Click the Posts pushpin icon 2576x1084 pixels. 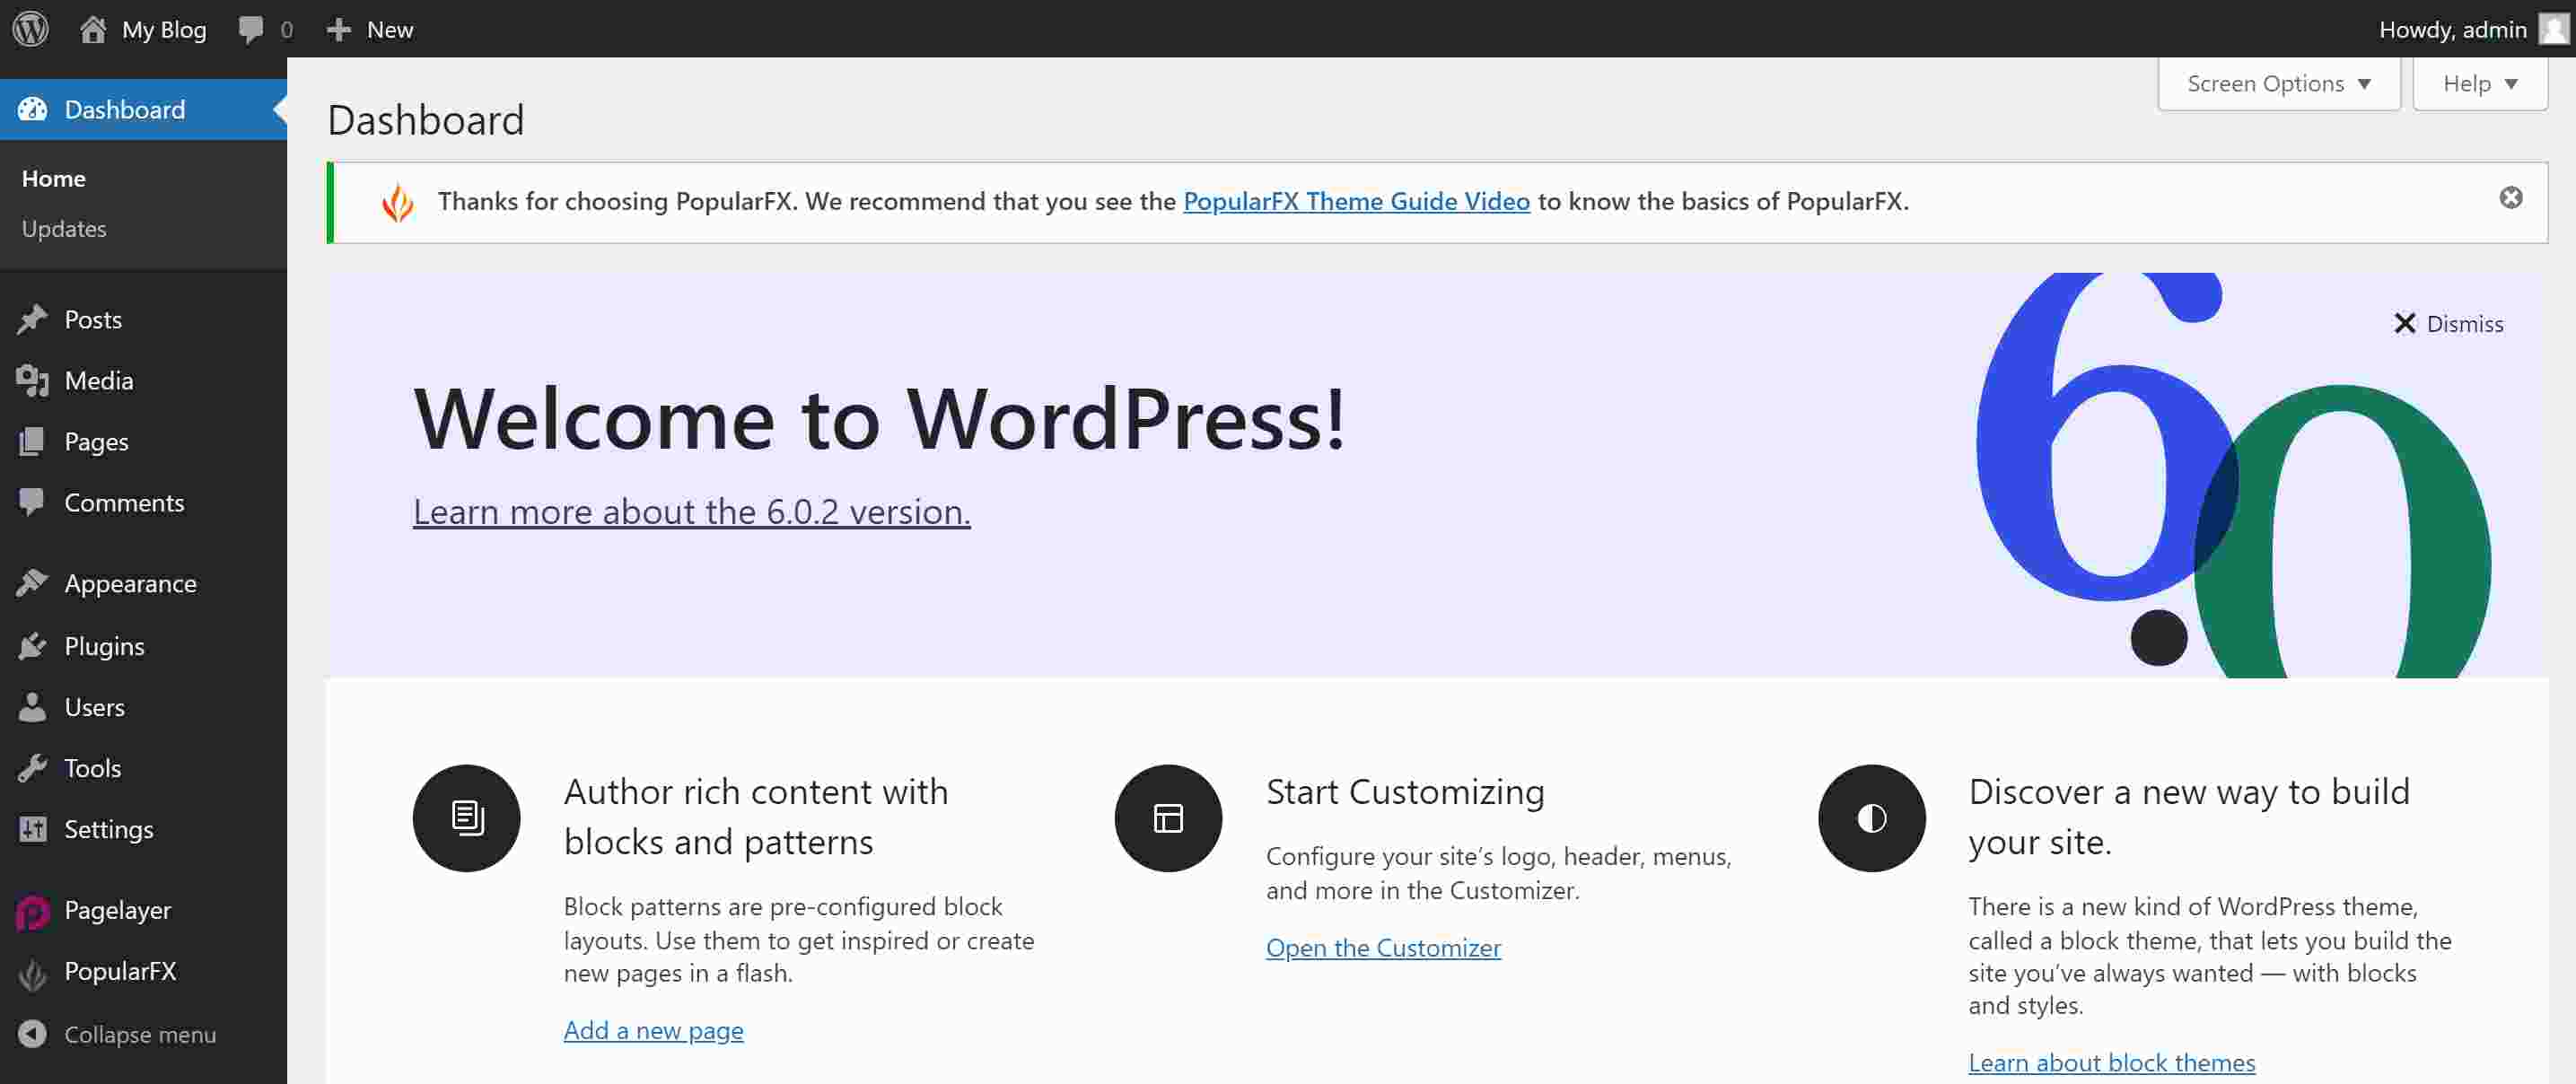[32, 319]
